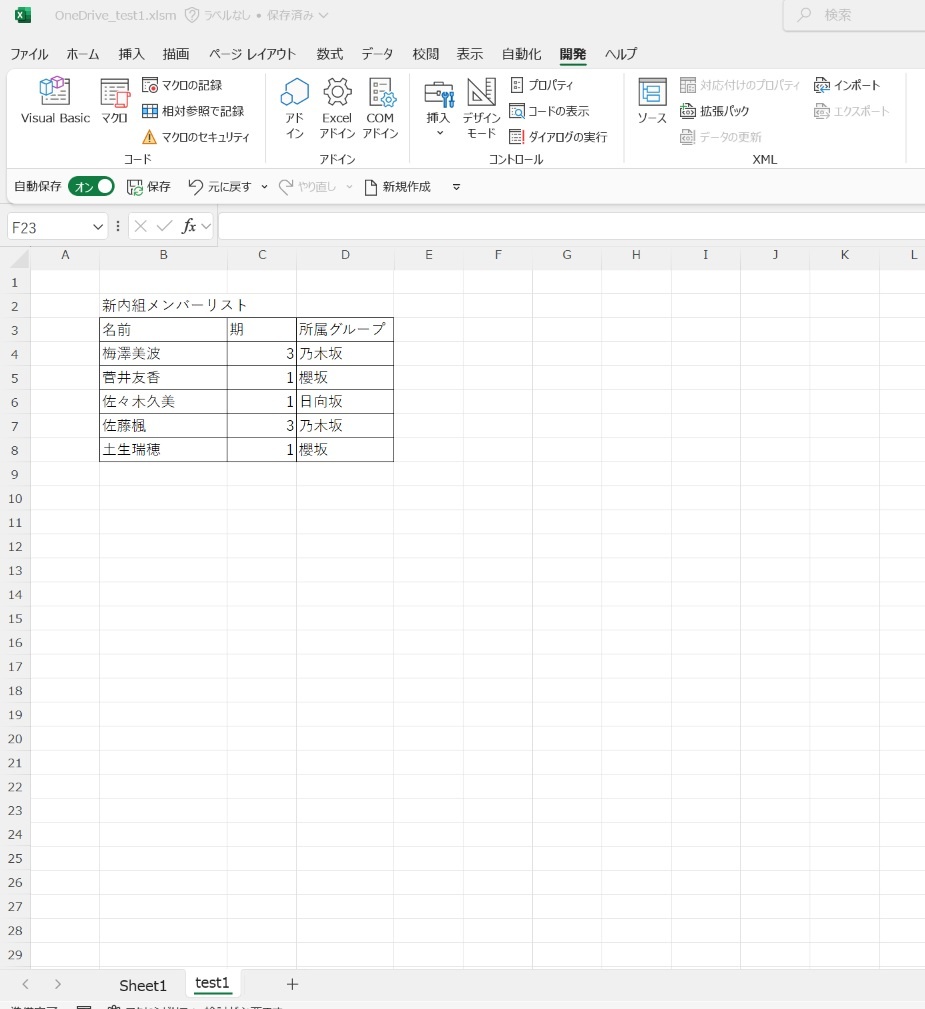Customize Quick Access Toolbar dropdown
Screen dimensions: 925x1009
(x=456, y=187)
